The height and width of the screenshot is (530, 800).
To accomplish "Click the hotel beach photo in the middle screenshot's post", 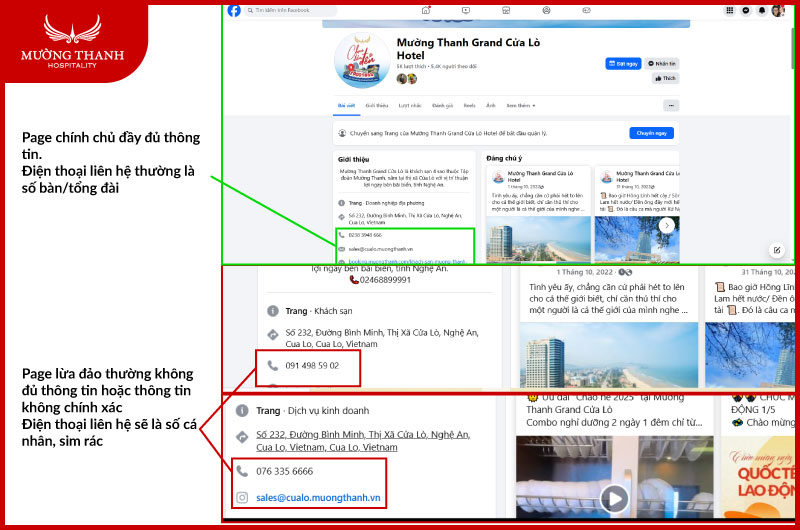I will click(609, 355).
